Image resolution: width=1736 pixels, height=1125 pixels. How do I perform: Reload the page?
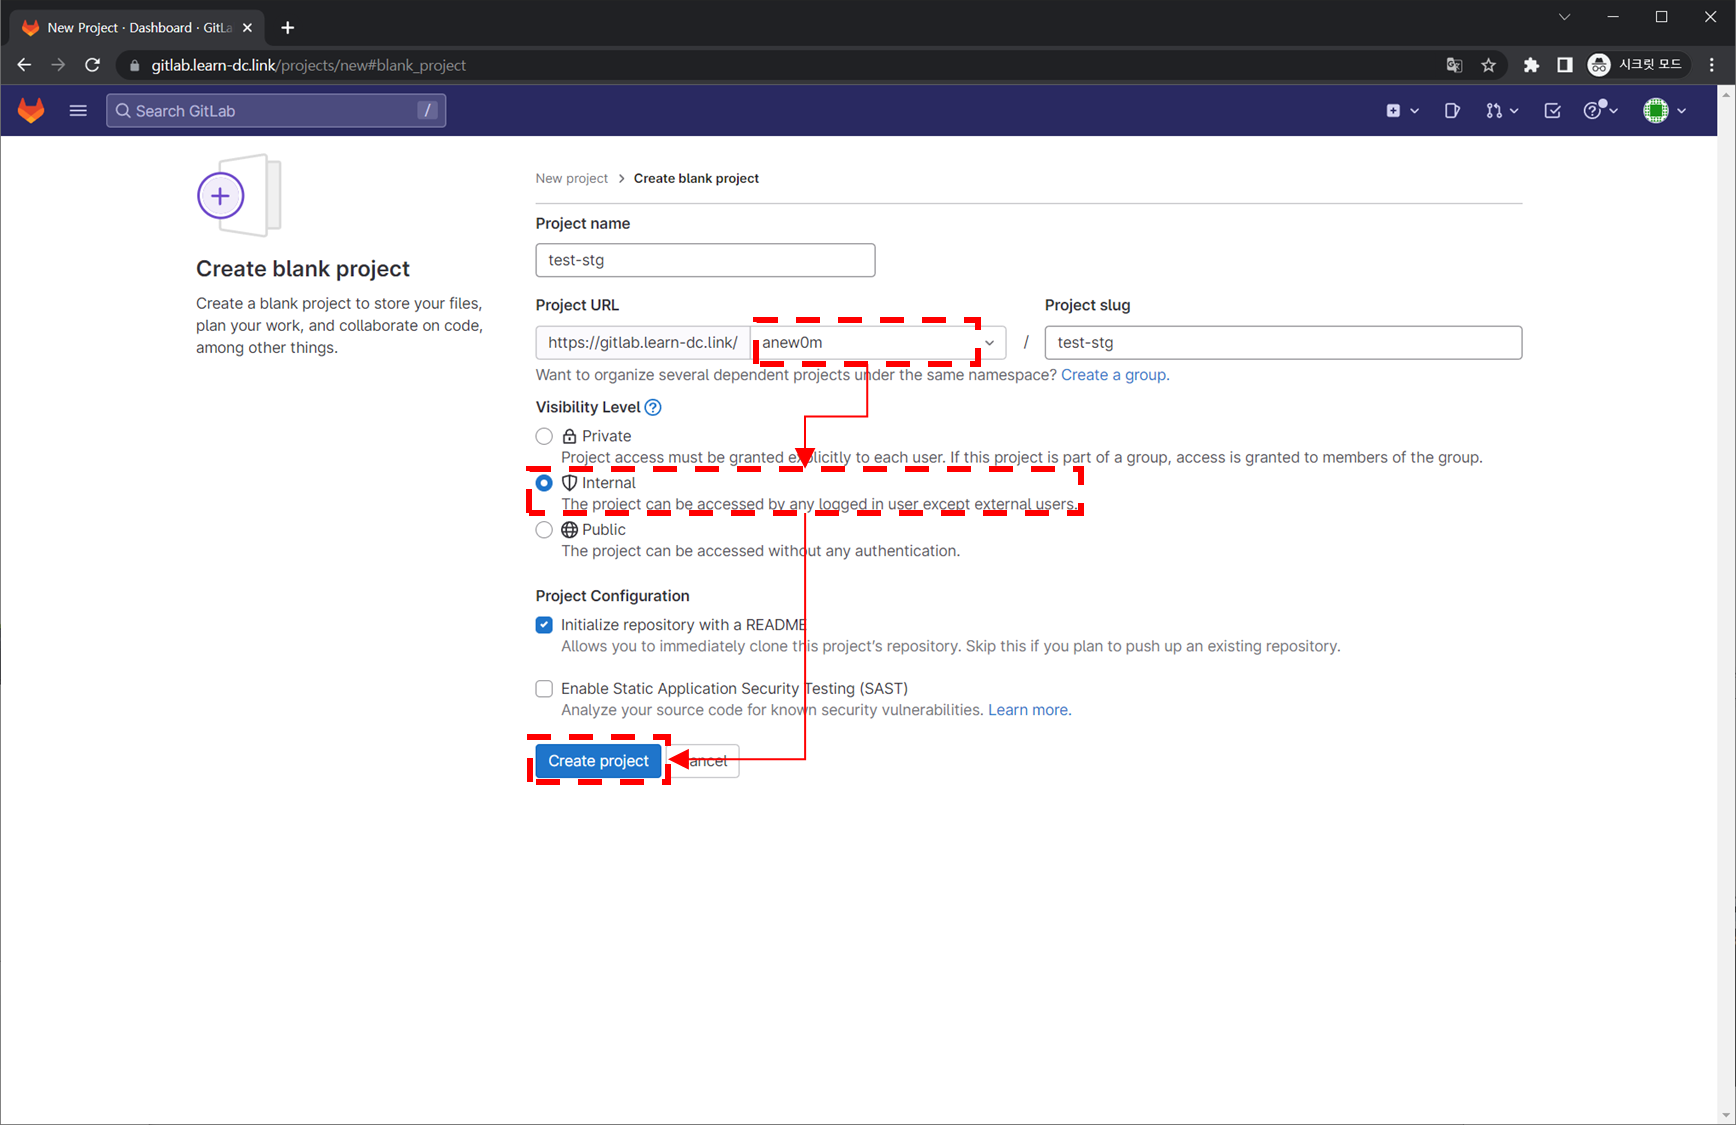tap(92, 65)
